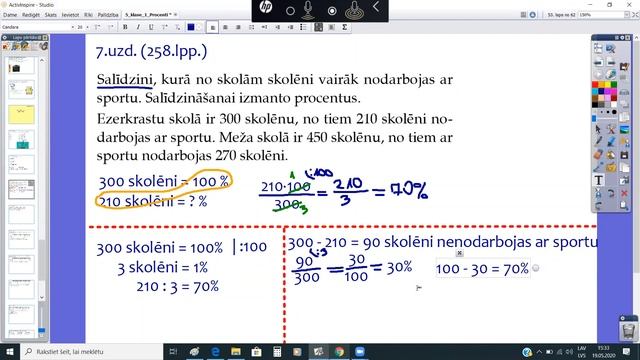This screenshot has width=640, height=360.
Task: Select the Eraser tool
Action: point(598,155)
